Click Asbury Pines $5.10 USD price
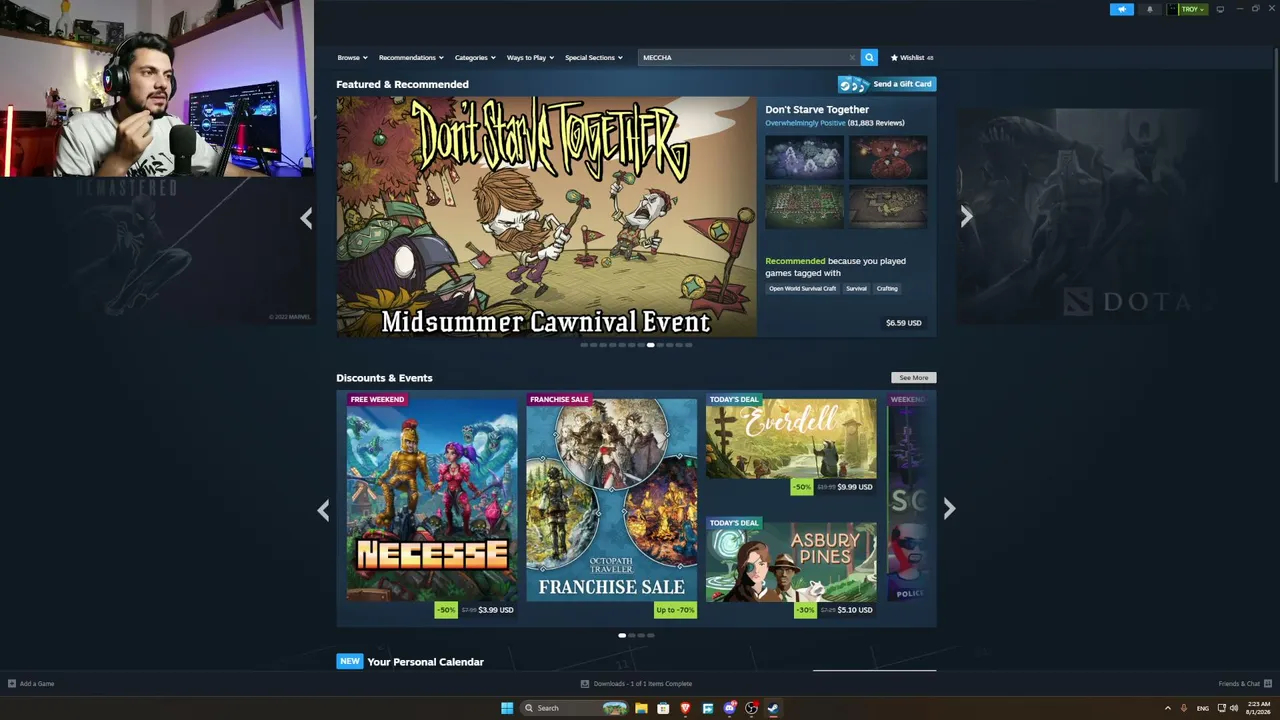Viewport: 1280px width, 720px height. (855, 610)
